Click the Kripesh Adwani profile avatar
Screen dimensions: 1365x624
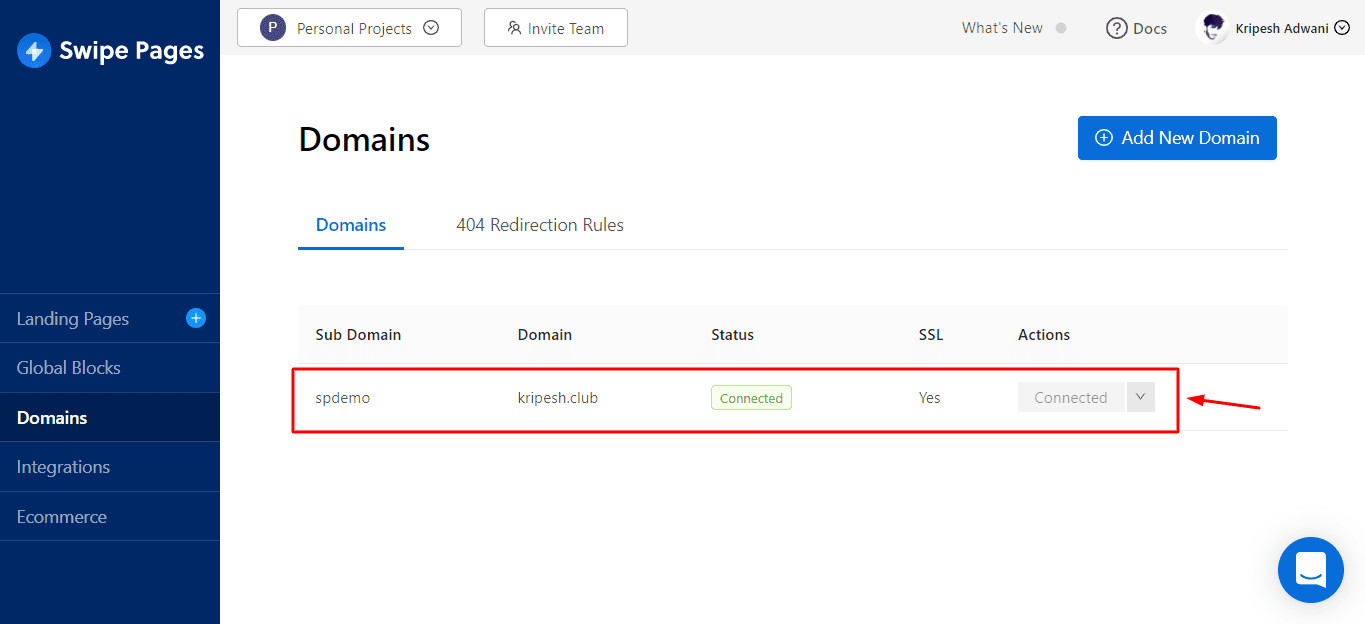1212,28
